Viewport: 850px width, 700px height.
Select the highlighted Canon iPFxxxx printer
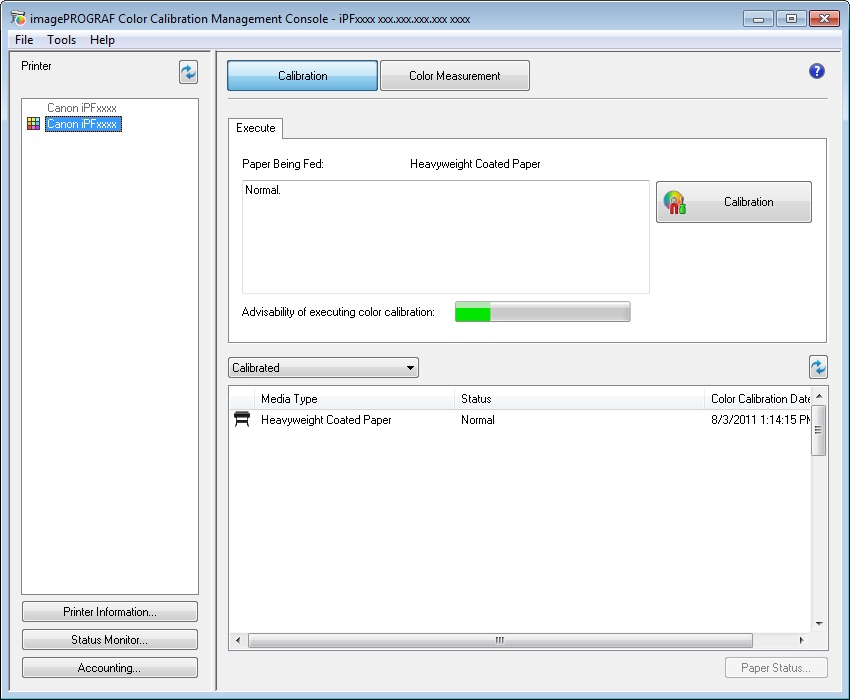(83, 124)
